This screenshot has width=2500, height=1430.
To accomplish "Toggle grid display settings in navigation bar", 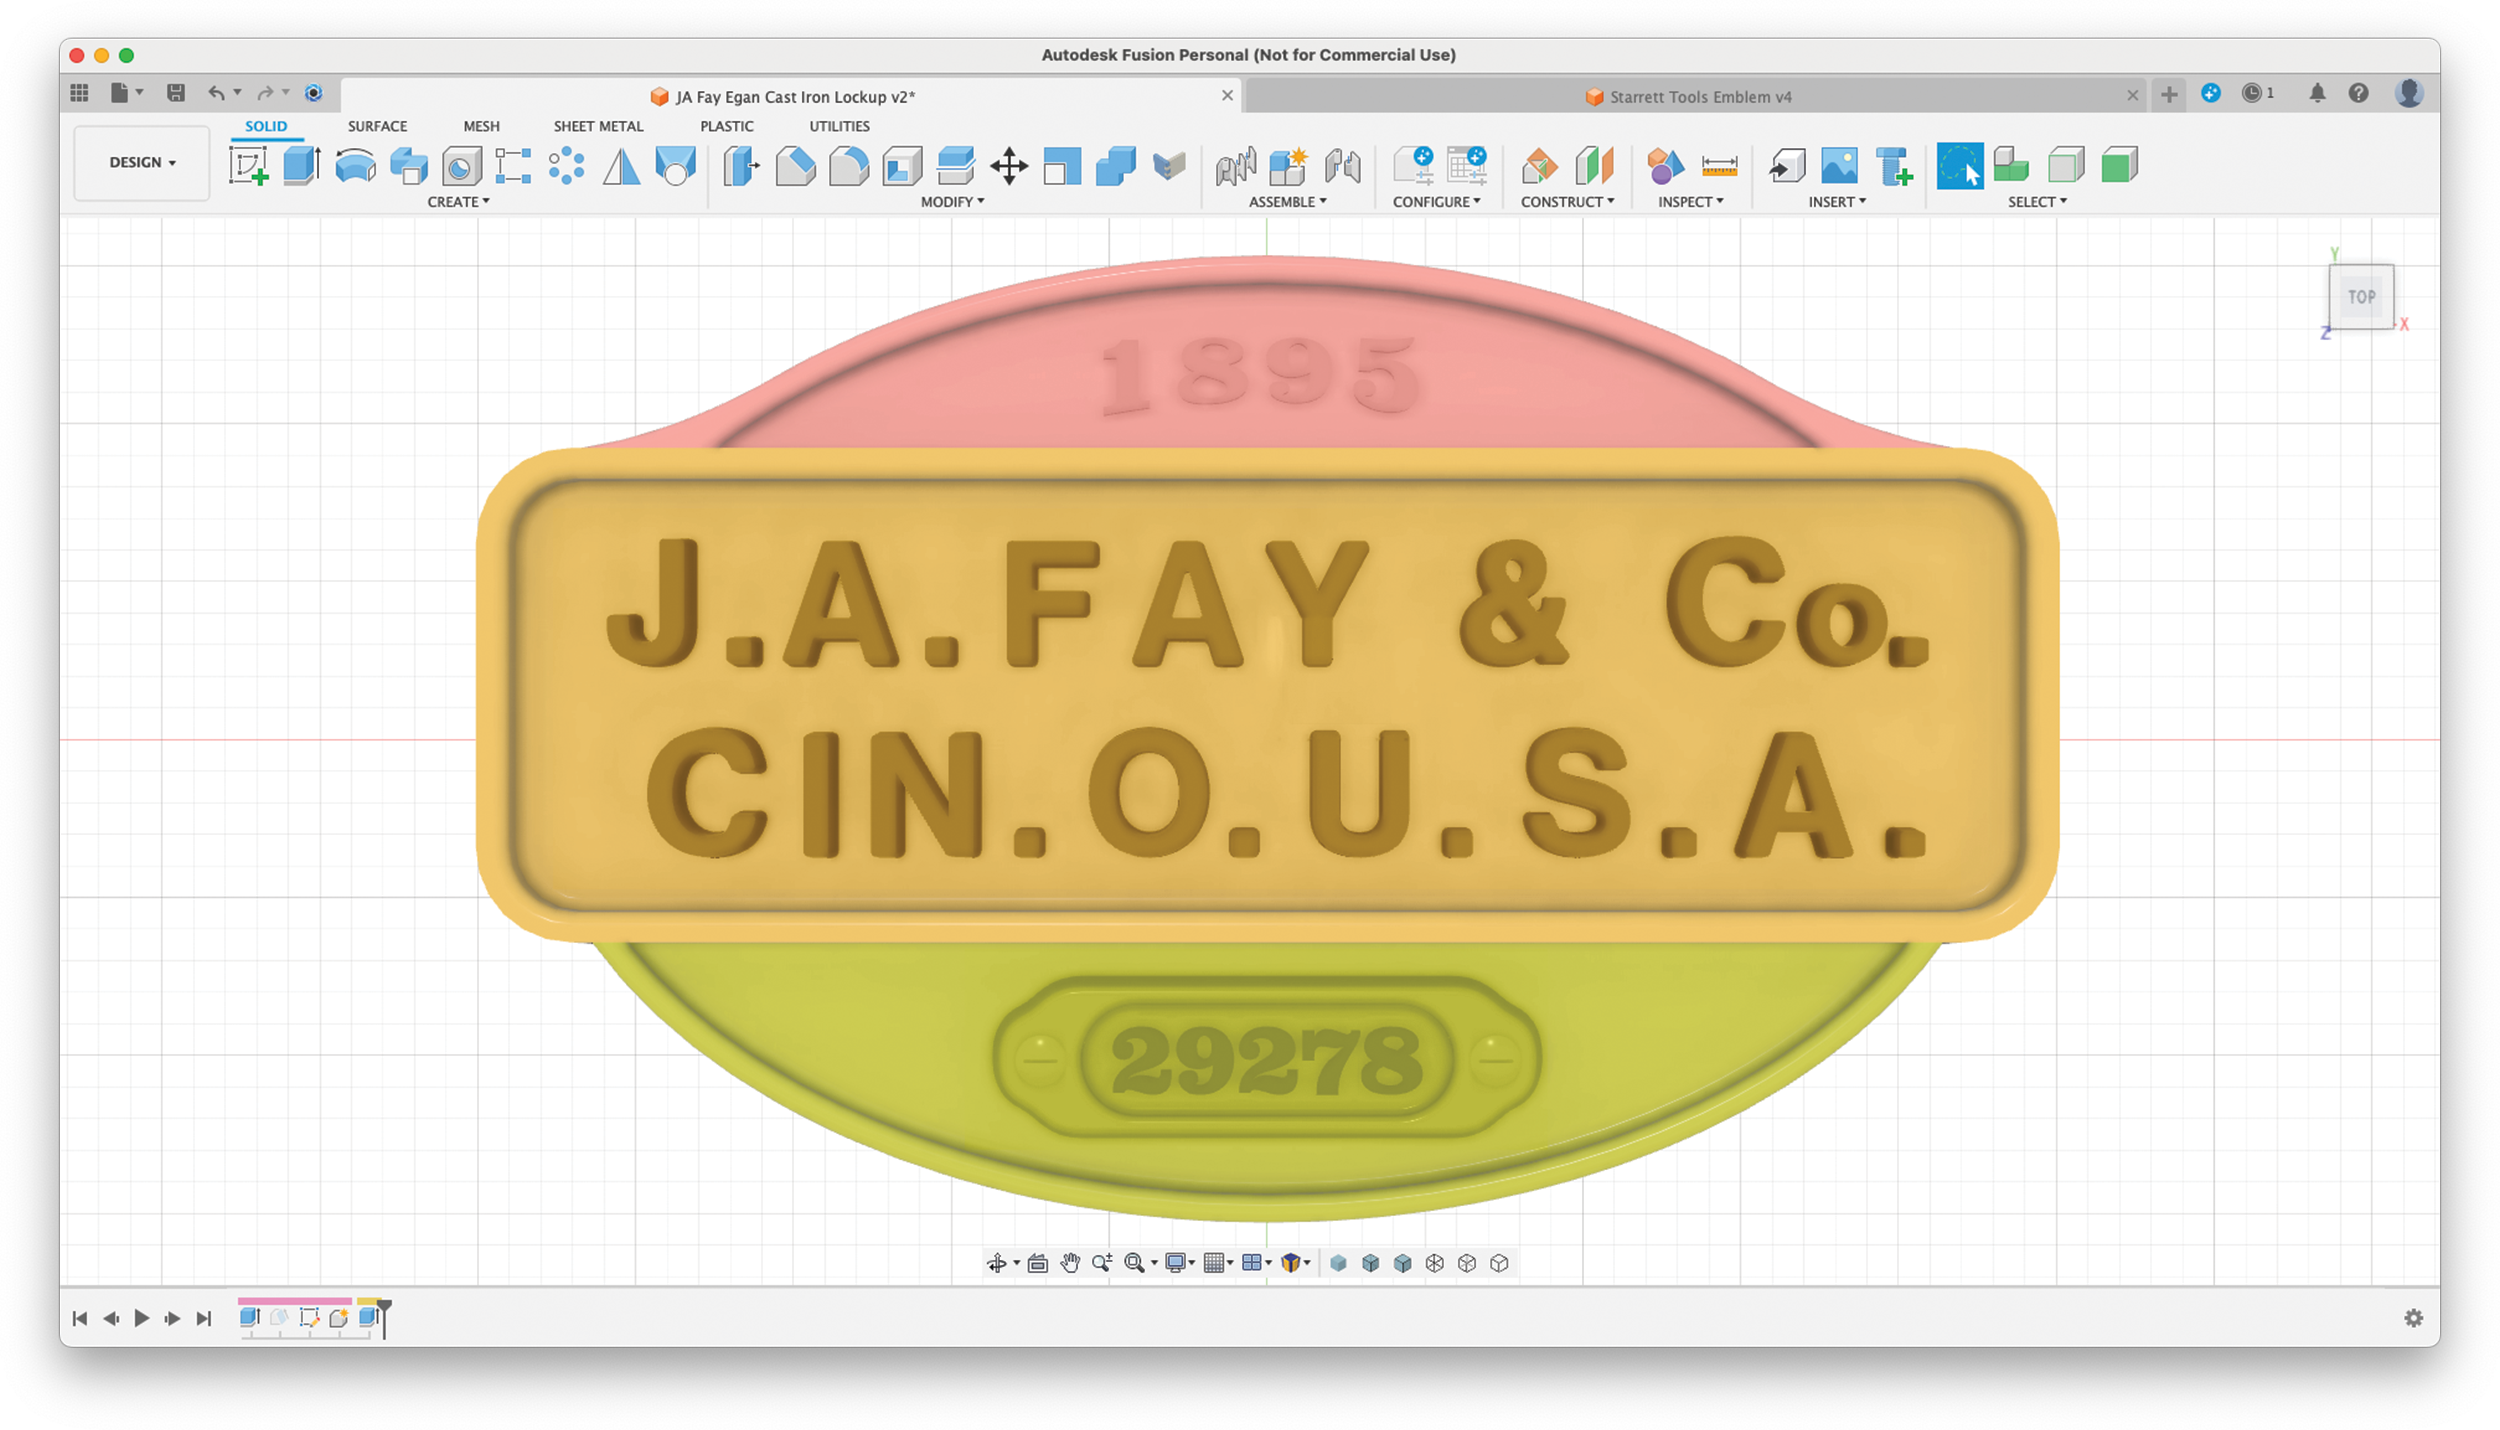I will (1216, 1262).
